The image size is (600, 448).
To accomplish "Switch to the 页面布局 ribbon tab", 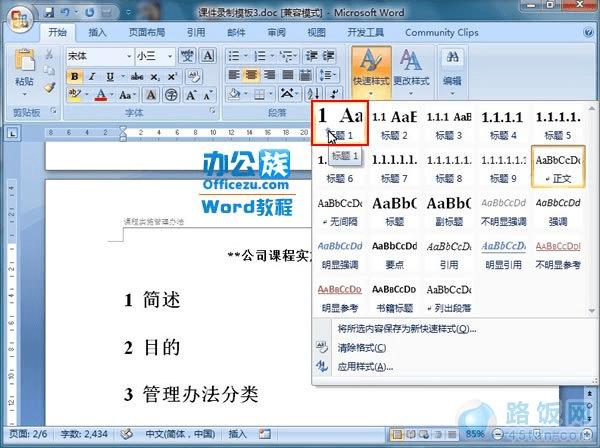I will (x=147, y=33).
